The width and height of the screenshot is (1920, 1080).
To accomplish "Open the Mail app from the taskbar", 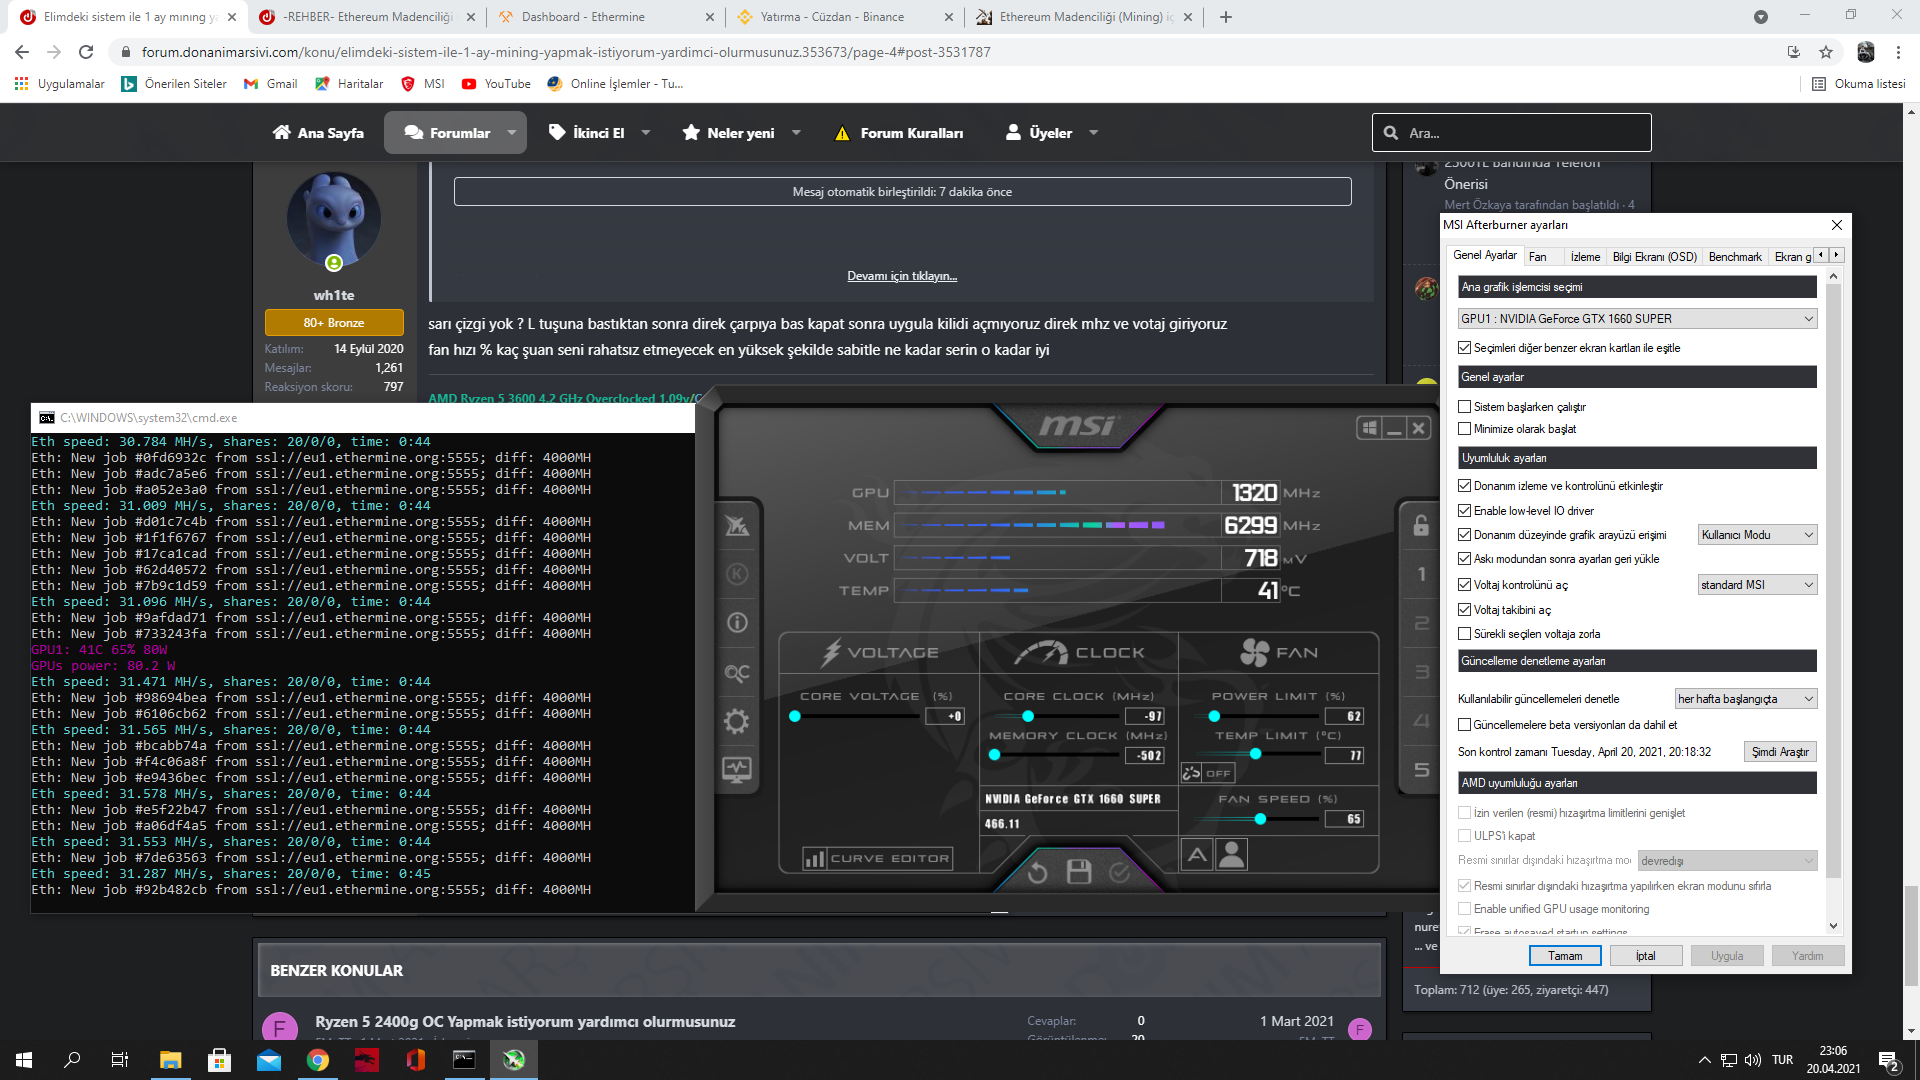I will coord(269,1060).
